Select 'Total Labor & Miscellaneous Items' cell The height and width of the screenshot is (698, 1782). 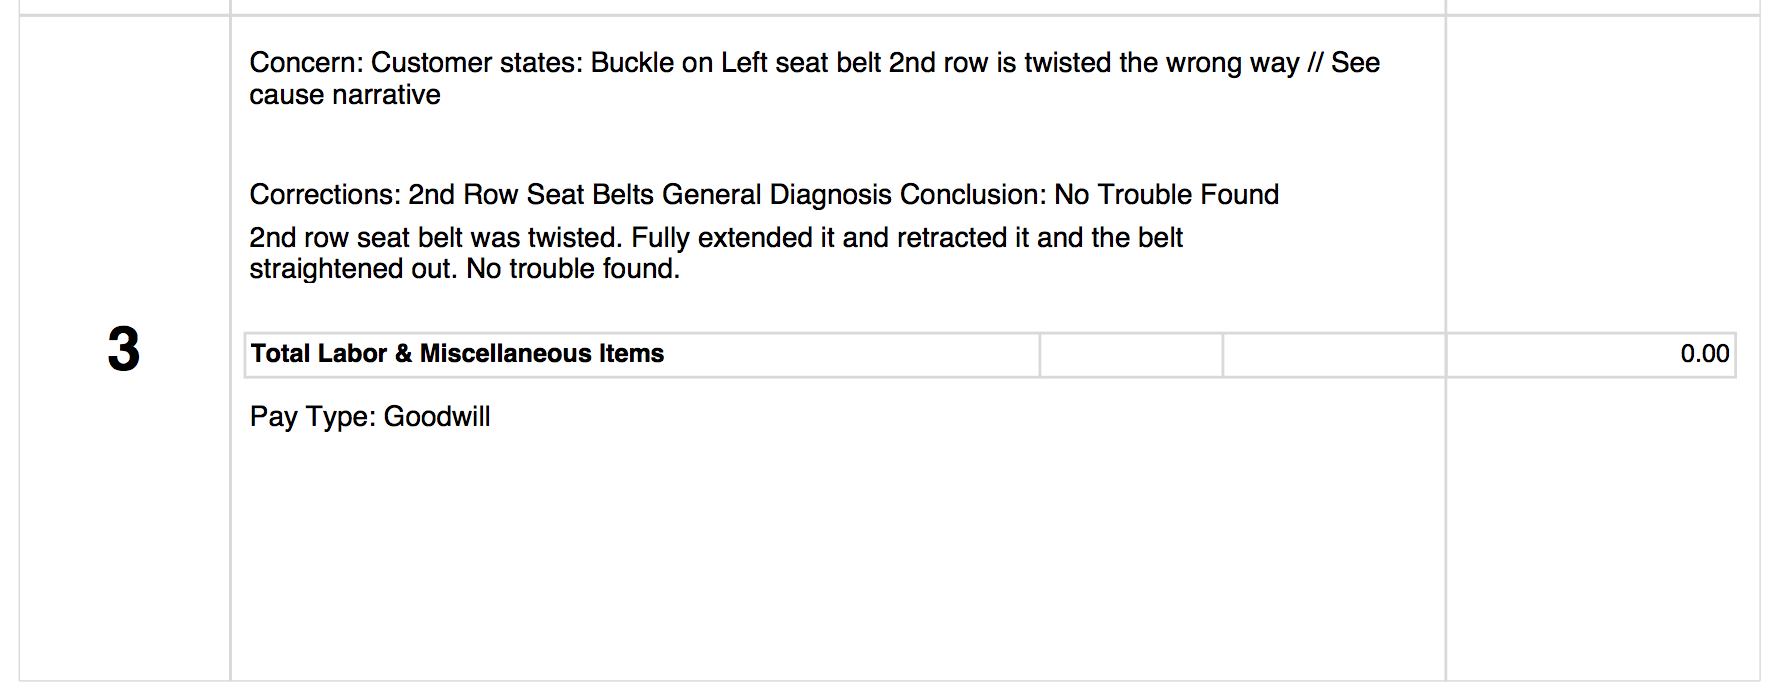(642, 354)
